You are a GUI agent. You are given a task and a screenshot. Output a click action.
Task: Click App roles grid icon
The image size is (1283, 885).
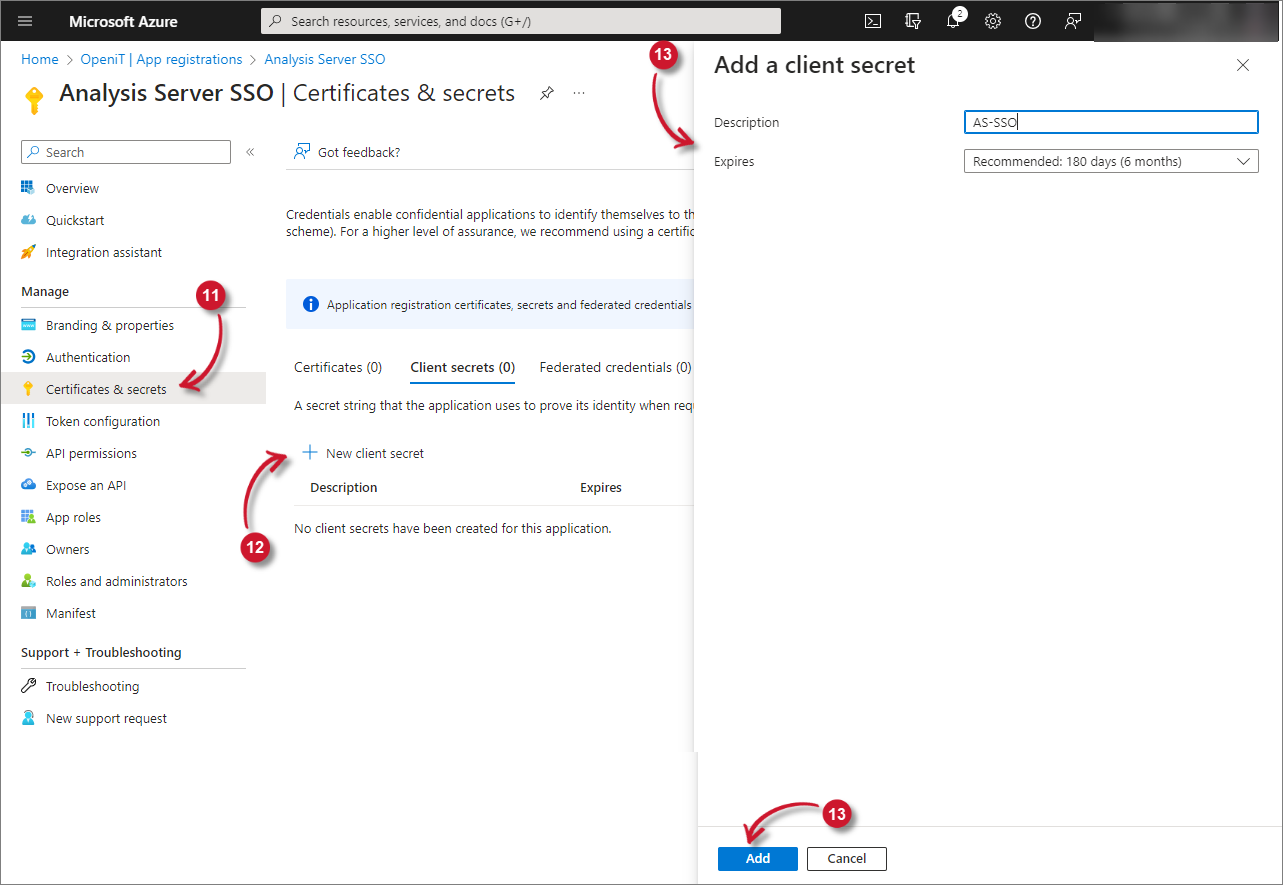point(28,517)
